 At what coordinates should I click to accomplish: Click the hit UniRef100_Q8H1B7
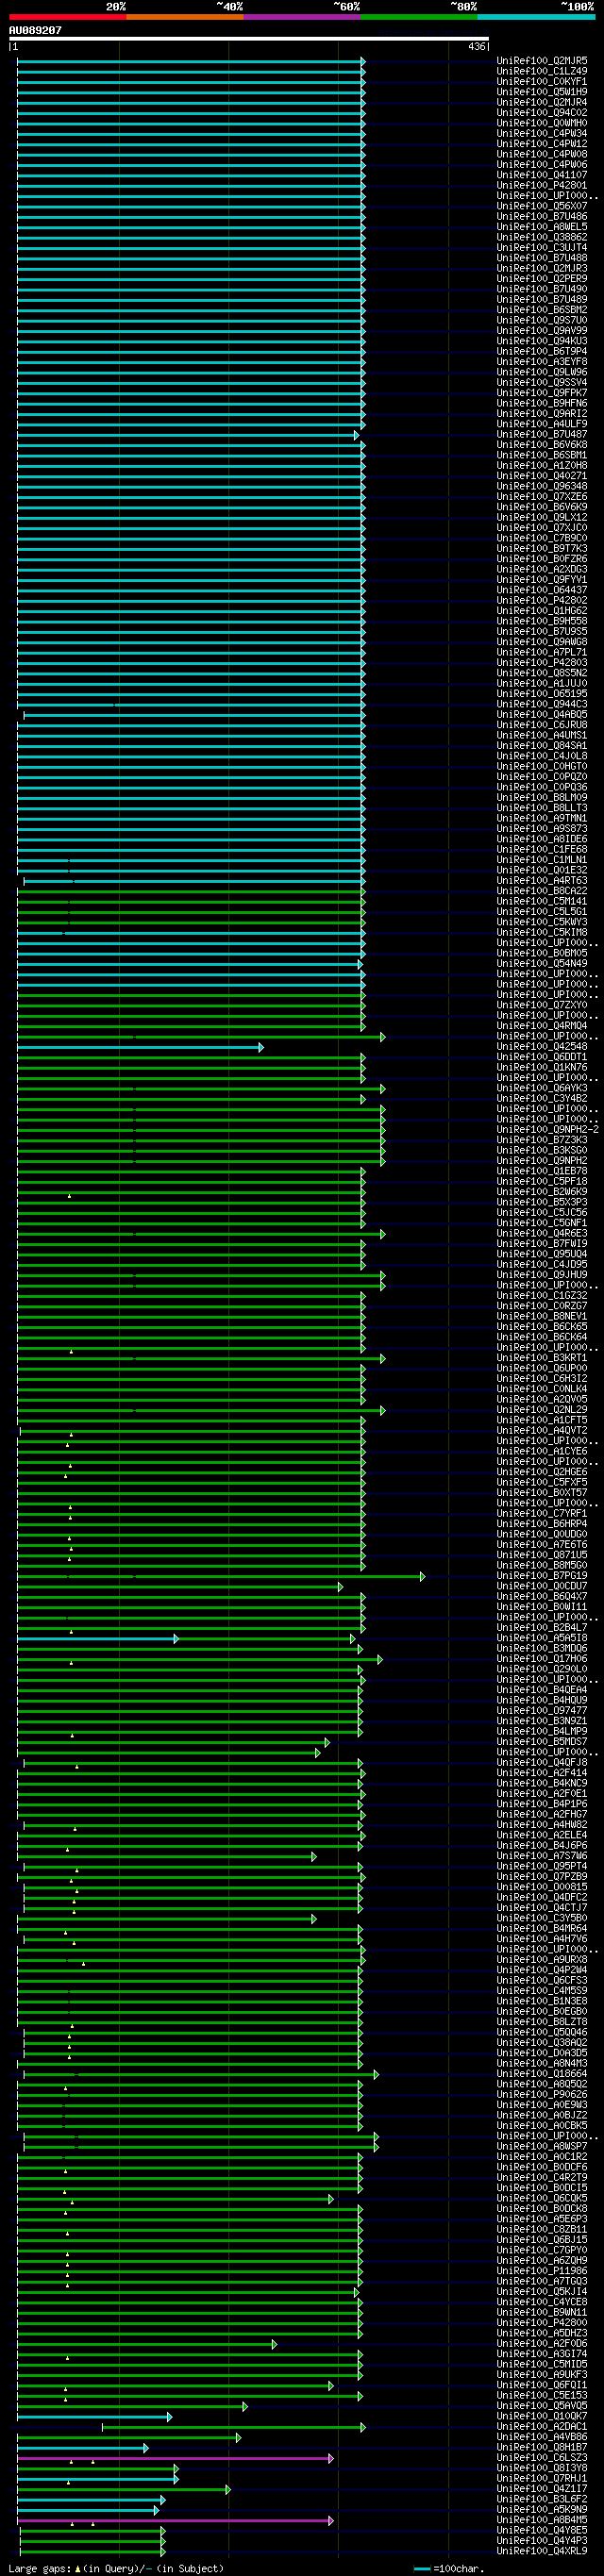point(542,2448)
